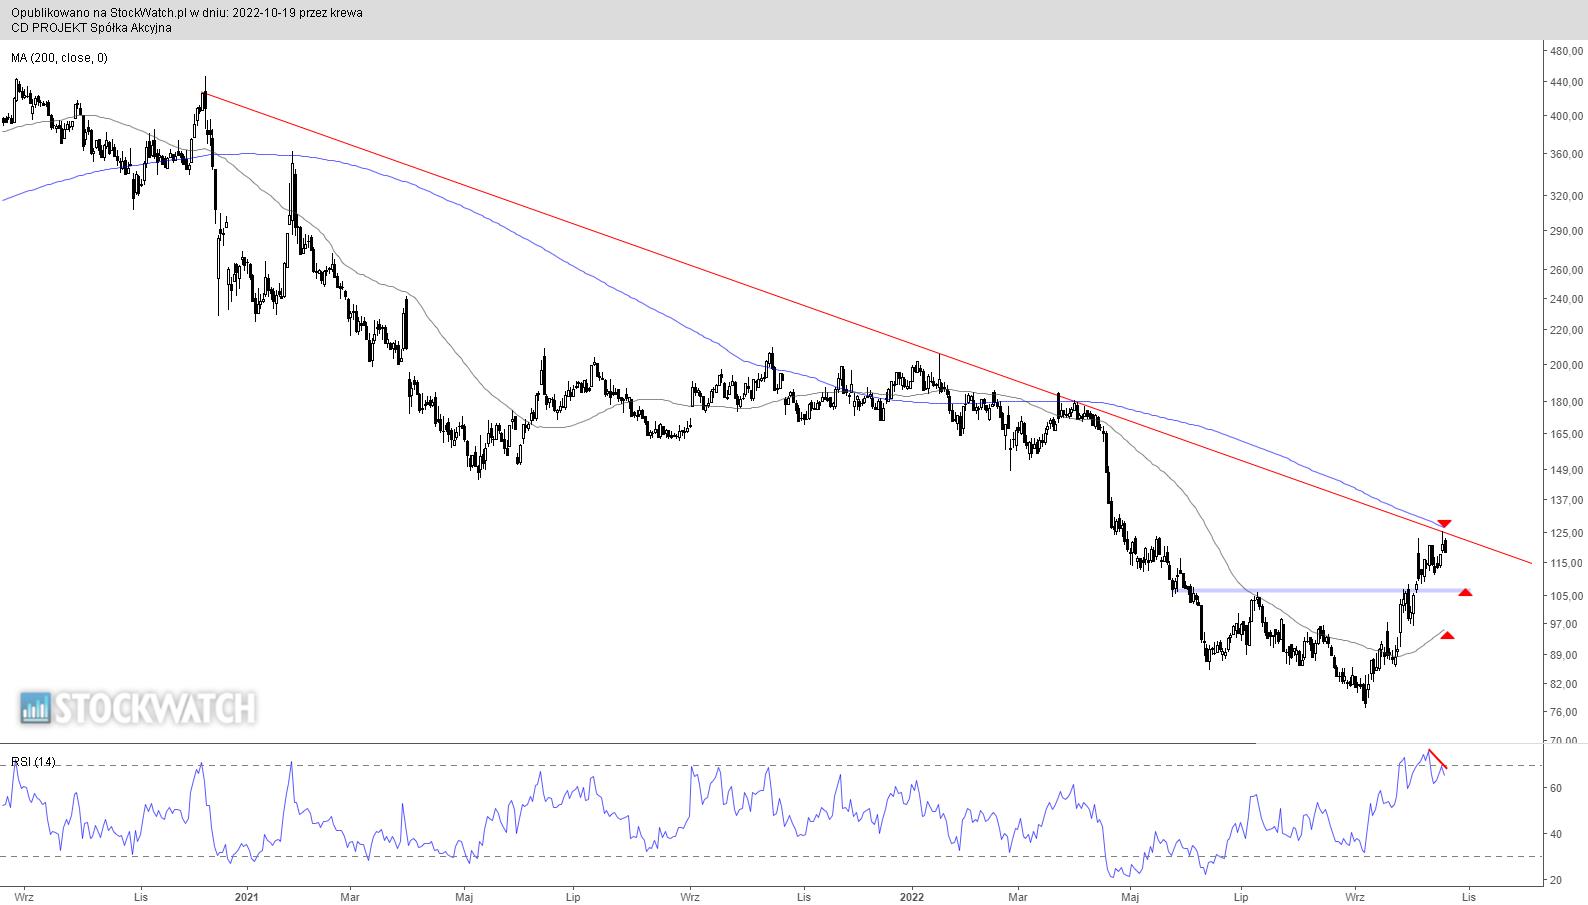The image size is (1588, 905).
Task: Click the MA (200, close, 0) indicator label
Action: [60, 58]
